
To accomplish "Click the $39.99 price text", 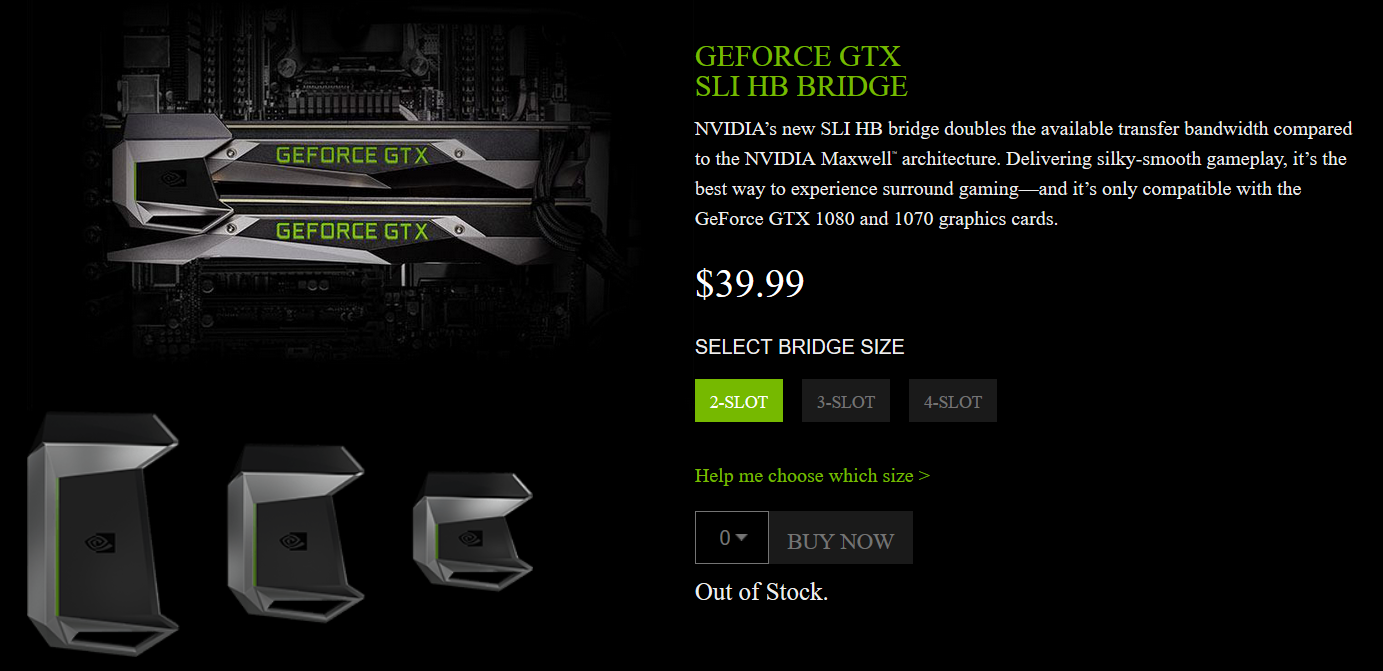I will pos(750,284).
